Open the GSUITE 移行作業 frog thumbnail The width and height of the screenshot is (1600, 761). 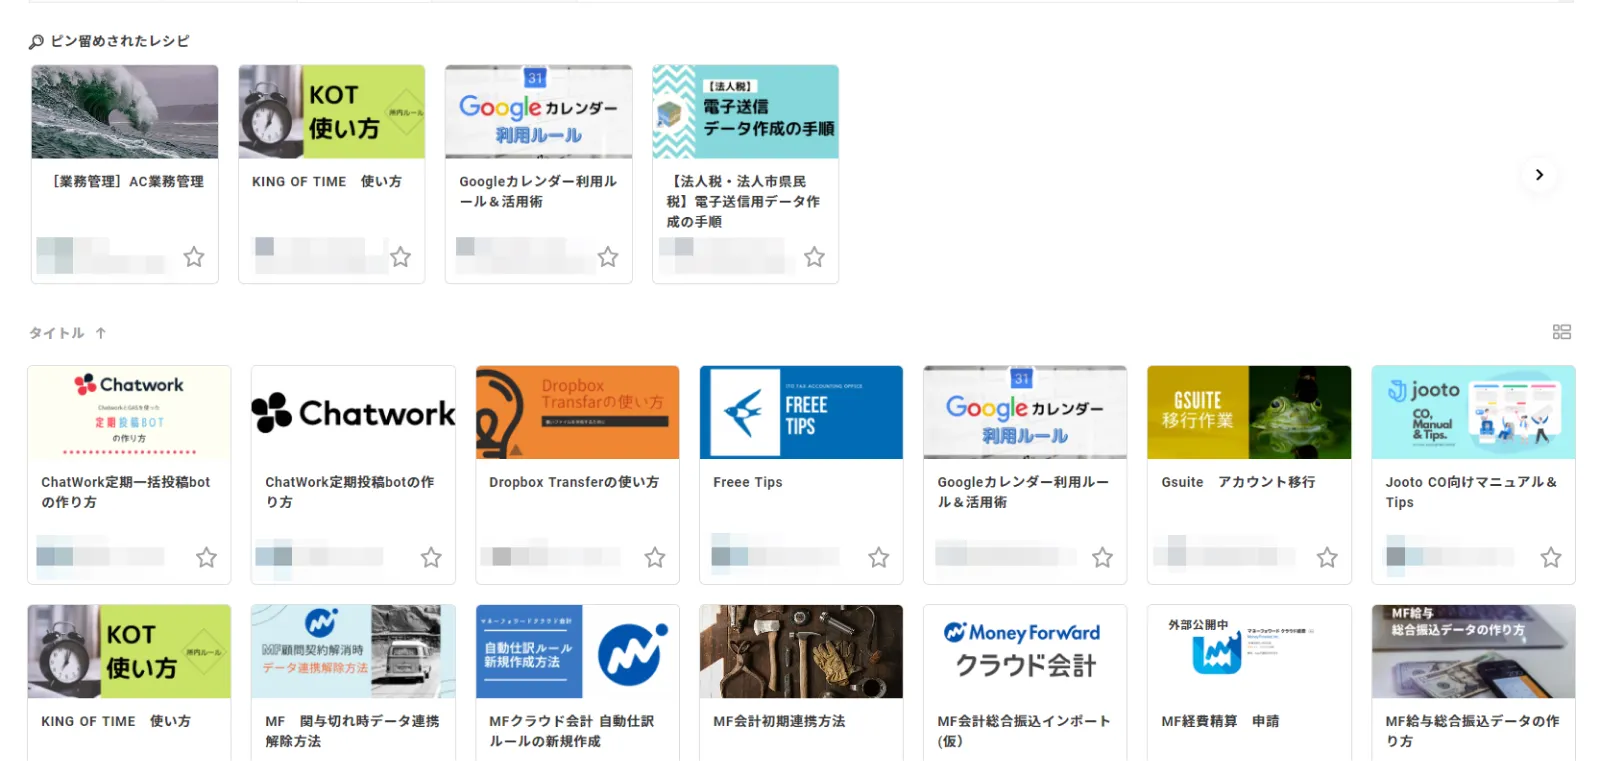click(1250, 412)
